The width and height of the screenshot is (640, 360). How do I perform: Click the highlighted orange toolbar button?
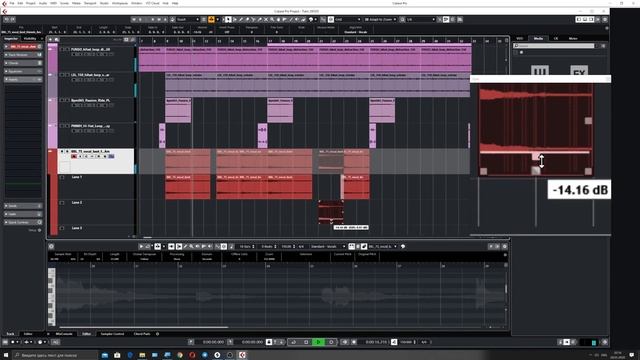pyautogui.click(x=211, y=19)
